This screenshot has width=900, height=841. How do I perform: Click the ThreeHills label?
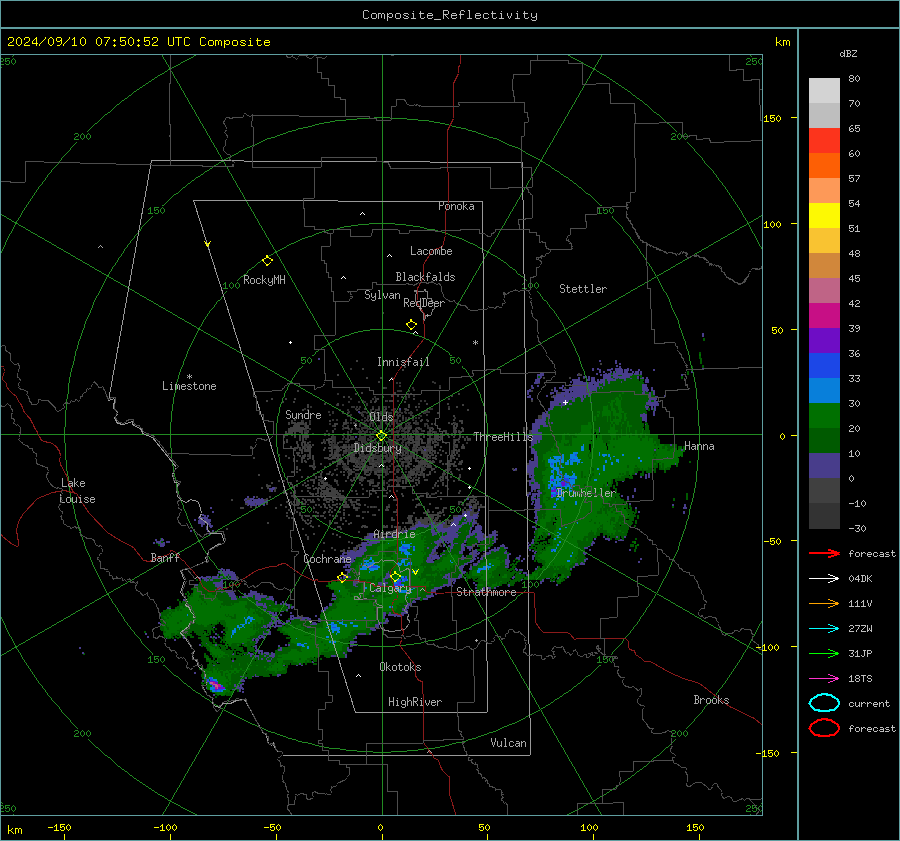[503, 437]
